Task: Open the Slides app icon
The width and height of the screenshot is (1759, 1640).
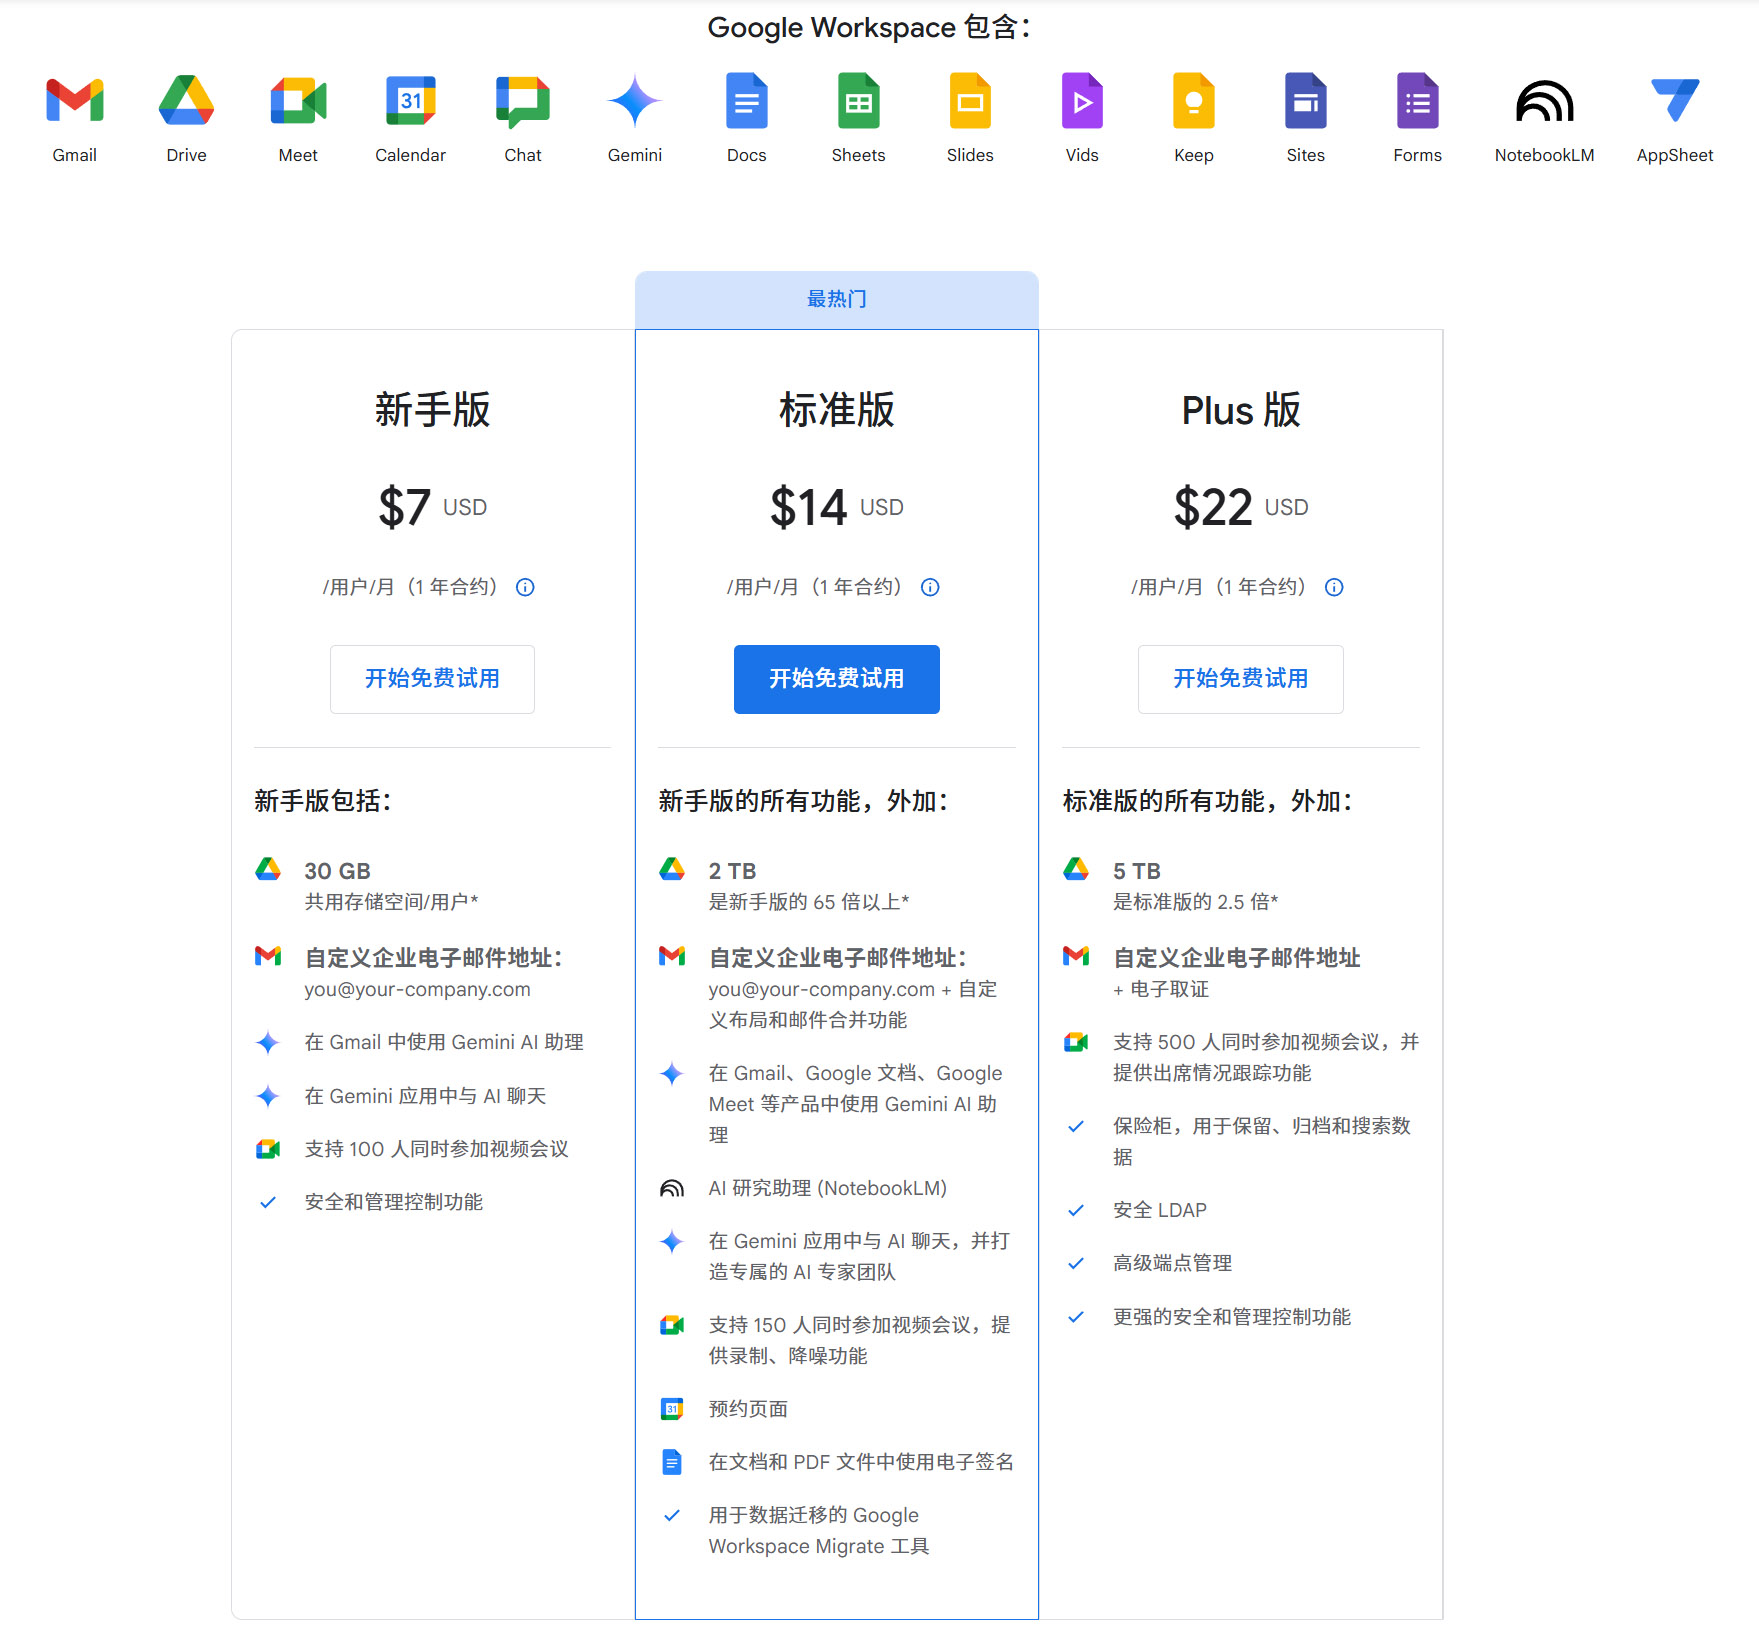Action: tap(970, 101)
